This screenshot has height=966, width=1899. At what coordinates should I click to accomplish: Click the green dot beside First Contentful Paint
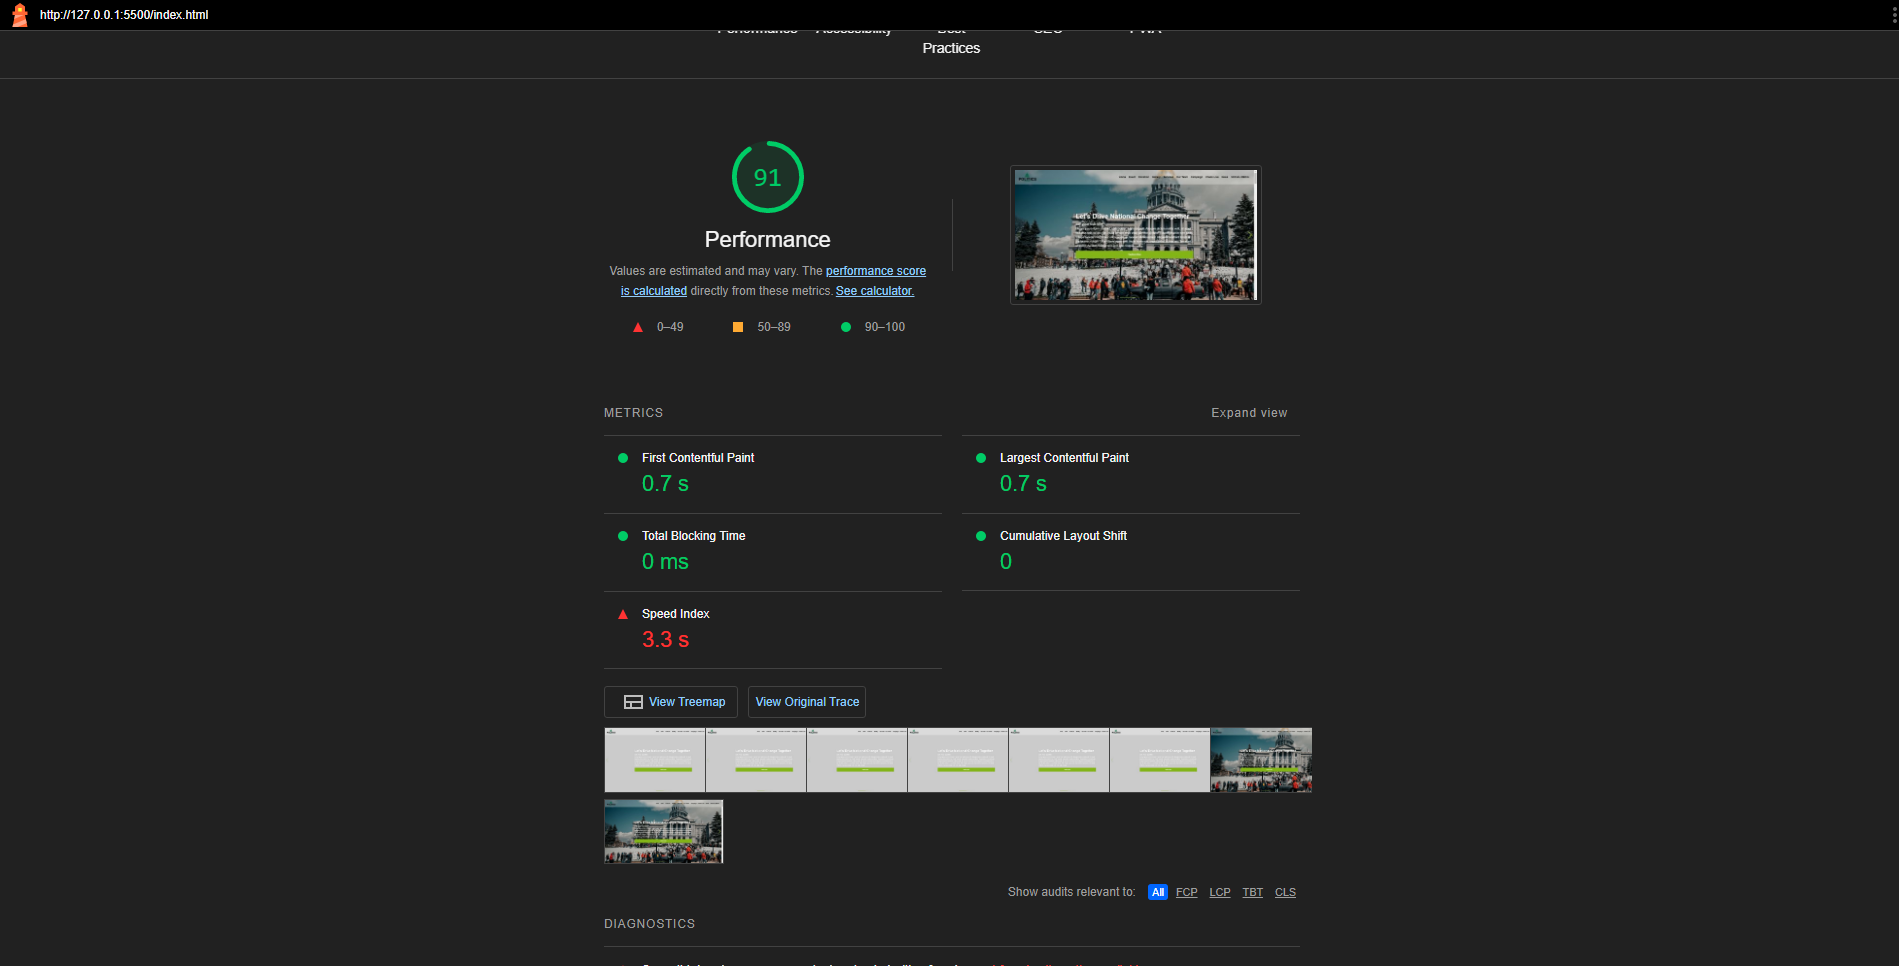[x=623, y=458]
